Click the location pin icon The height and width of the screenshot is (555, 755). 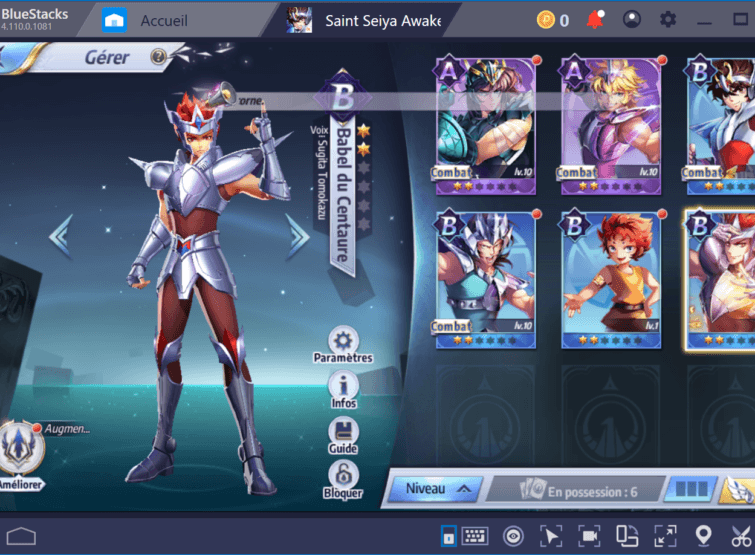[703, 535]
